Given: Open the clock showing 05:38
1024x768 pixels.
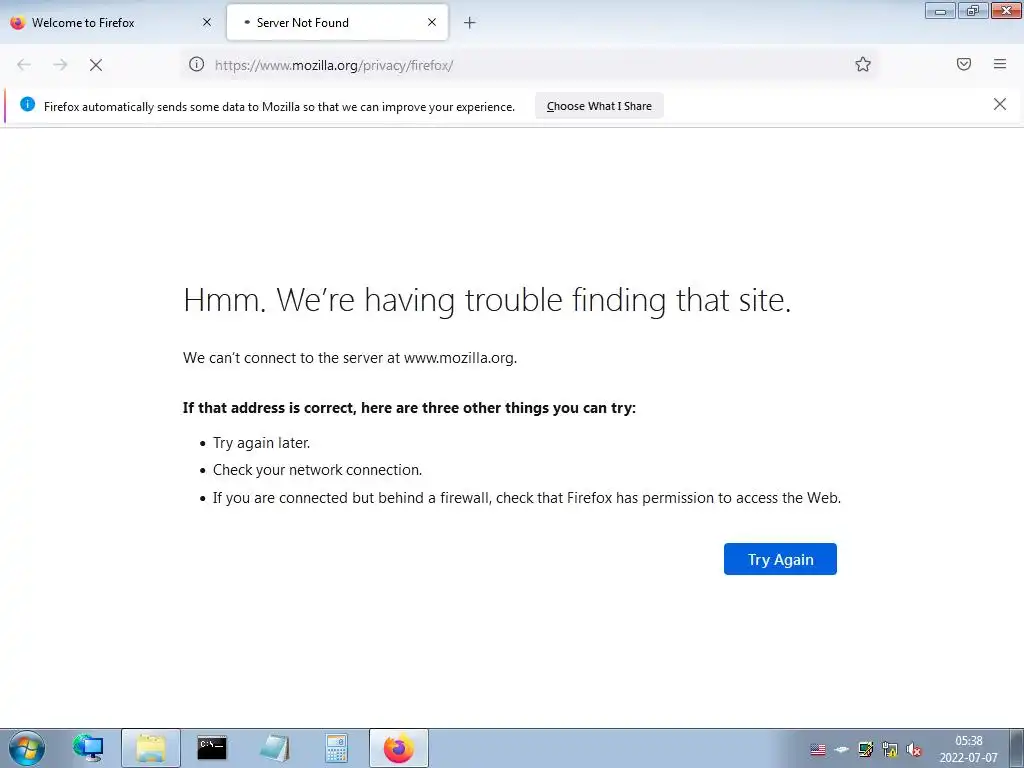Looking at the screenshot, I should click(x=968, y=749).
